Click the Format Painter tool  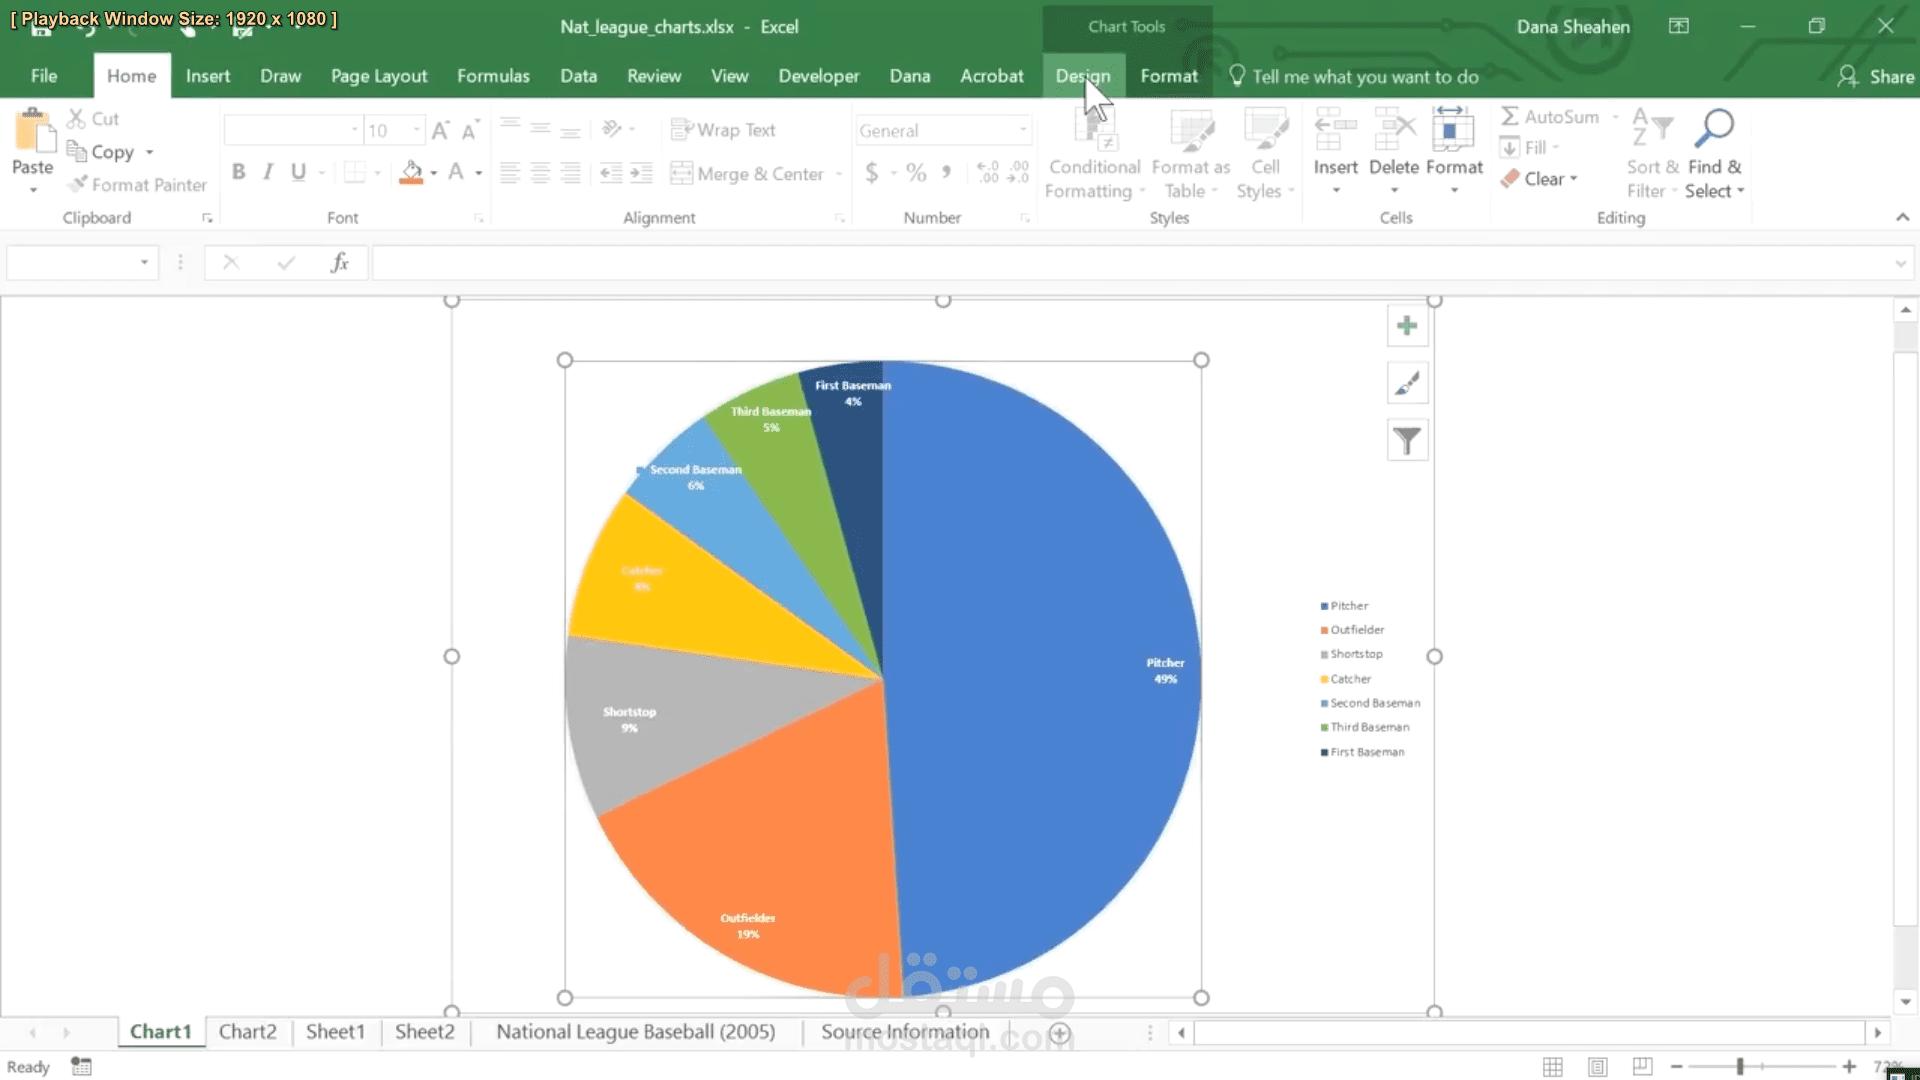pyautogui.click(x=138, y=185)
